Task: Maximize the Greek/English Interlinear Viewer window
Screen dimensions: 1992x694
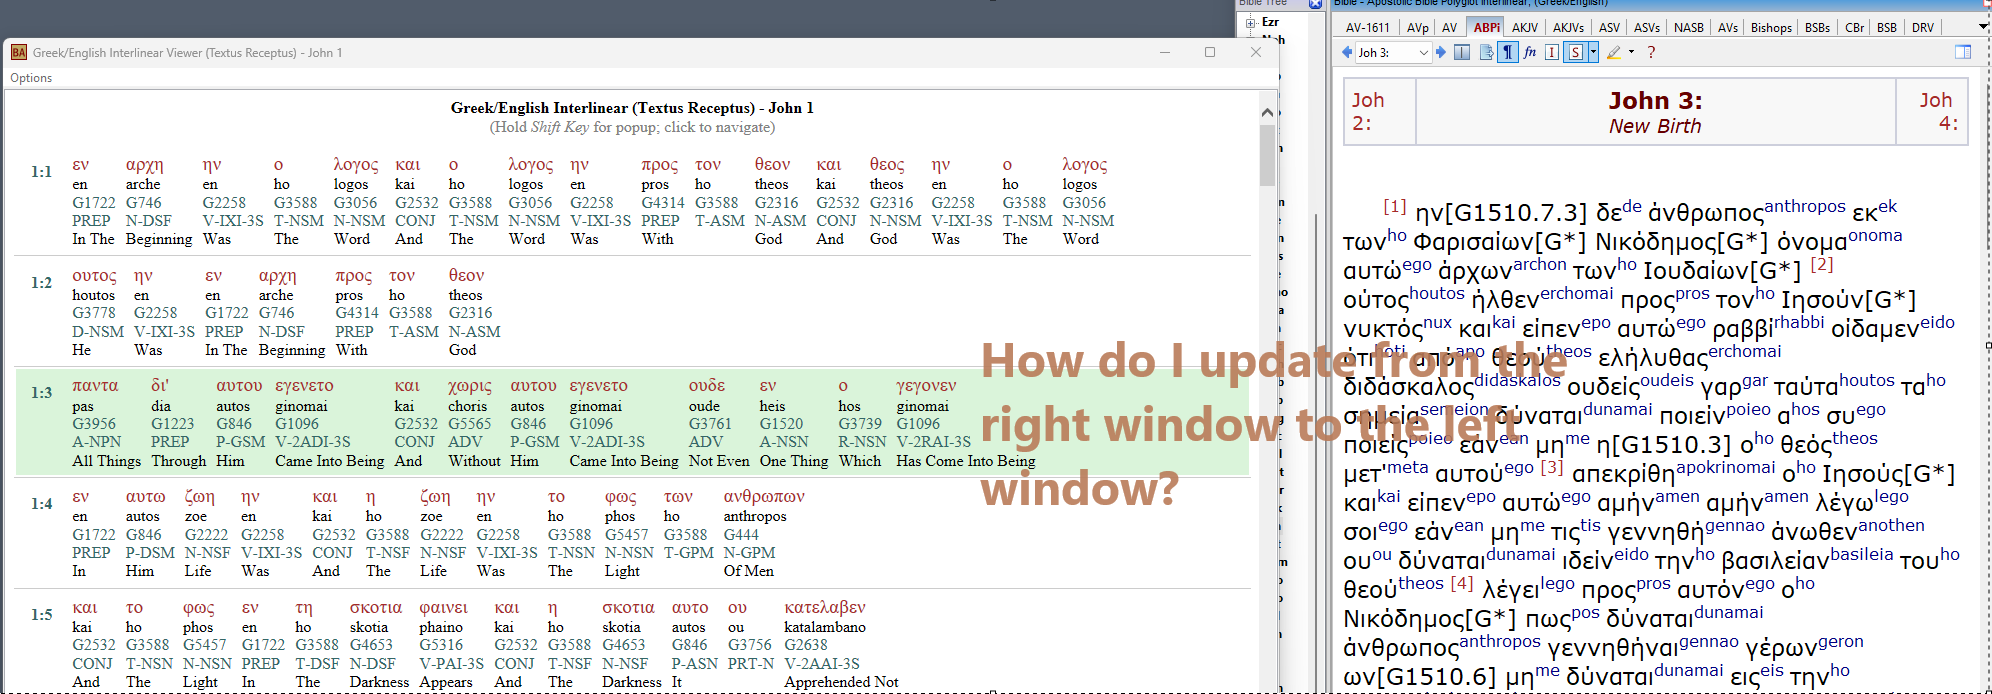Action: (1210, 52)
